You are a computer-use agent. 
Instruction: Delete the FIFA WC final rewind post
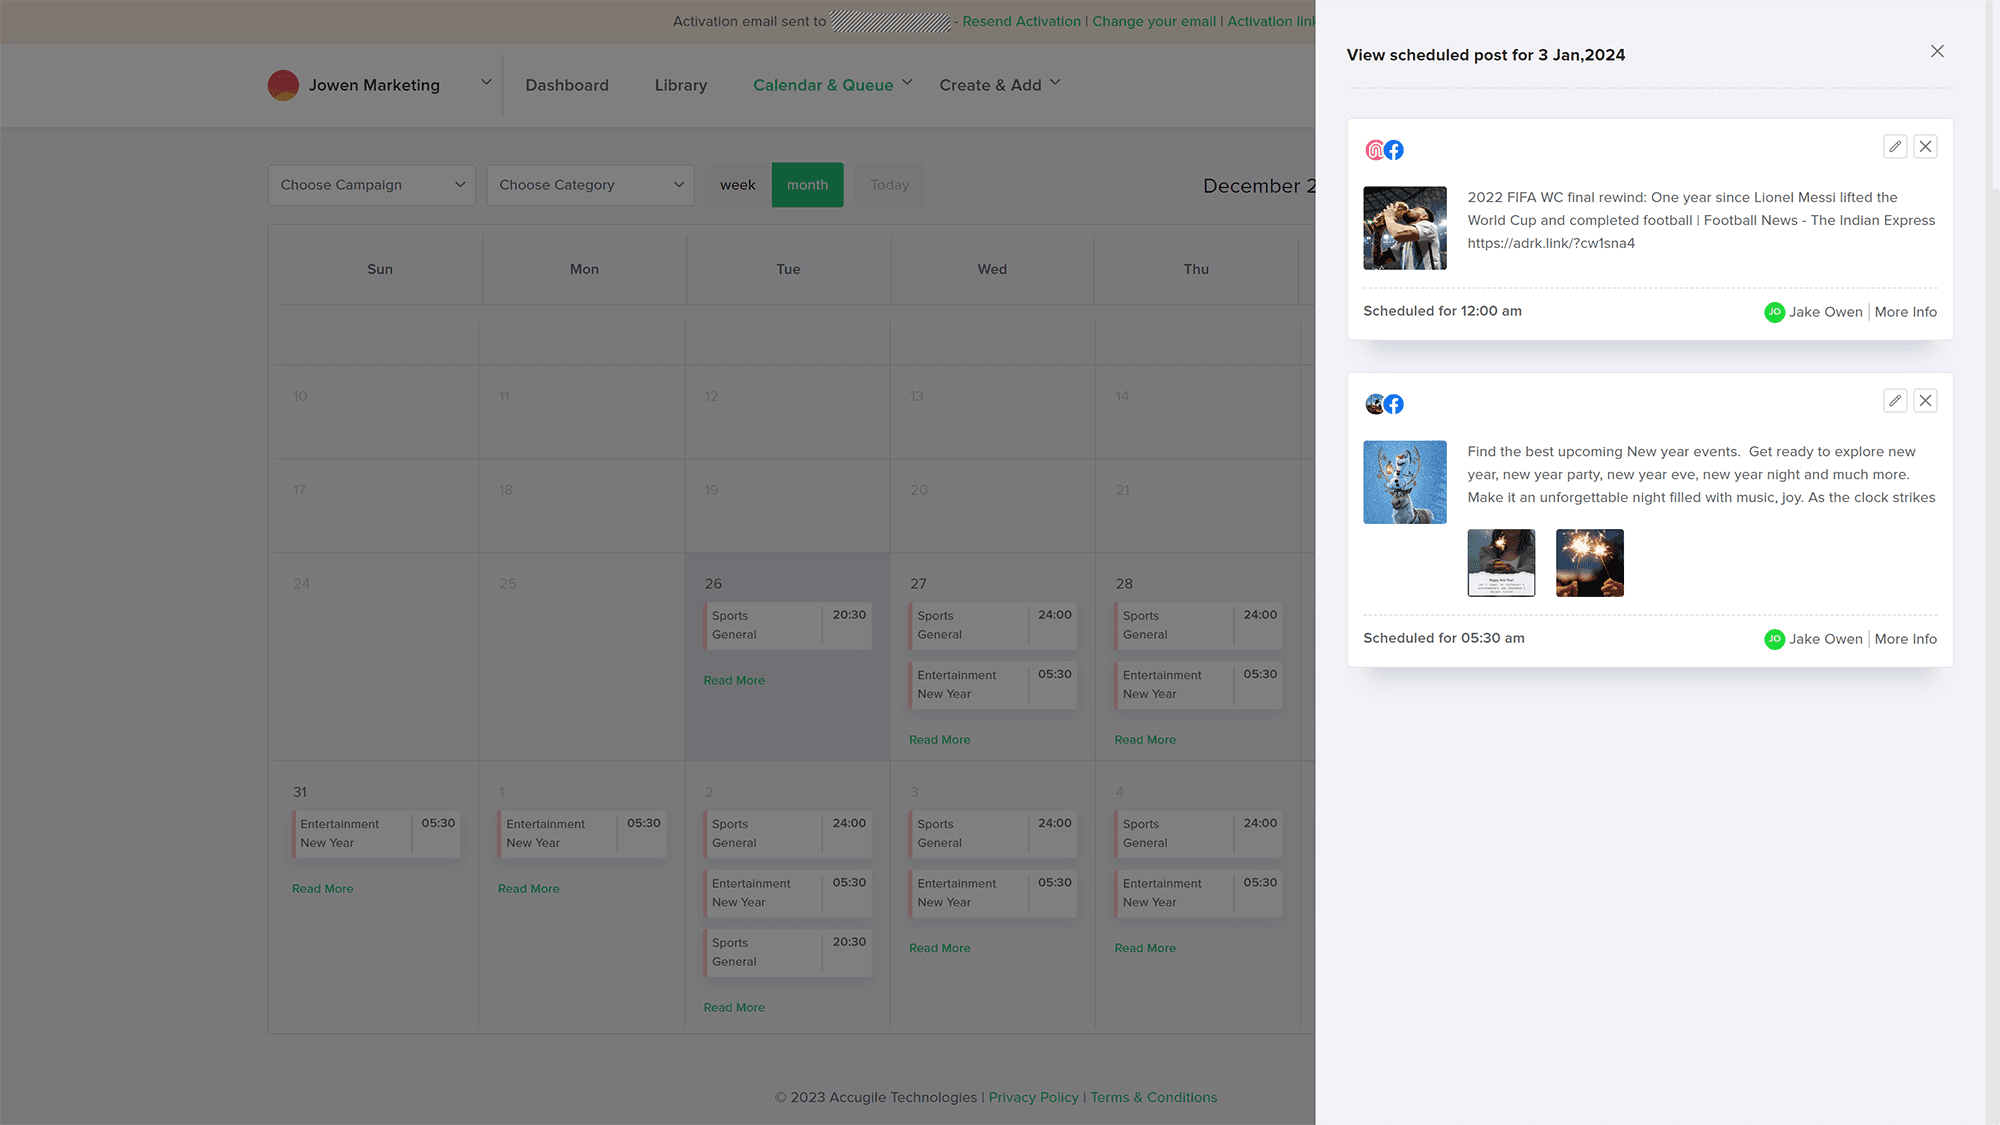coord(1925,147)
